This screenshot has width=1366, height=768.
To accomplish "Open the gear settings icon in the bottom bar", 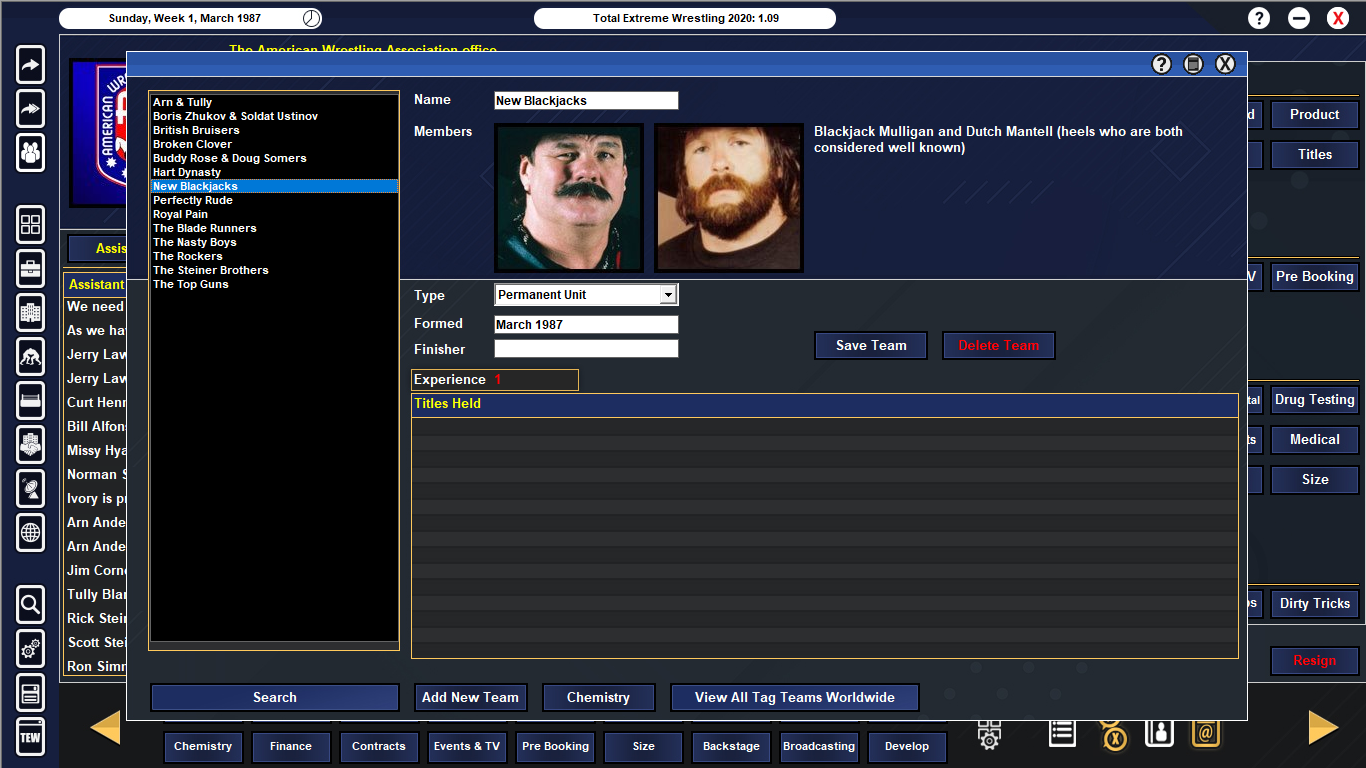I will tap(989, 734).
